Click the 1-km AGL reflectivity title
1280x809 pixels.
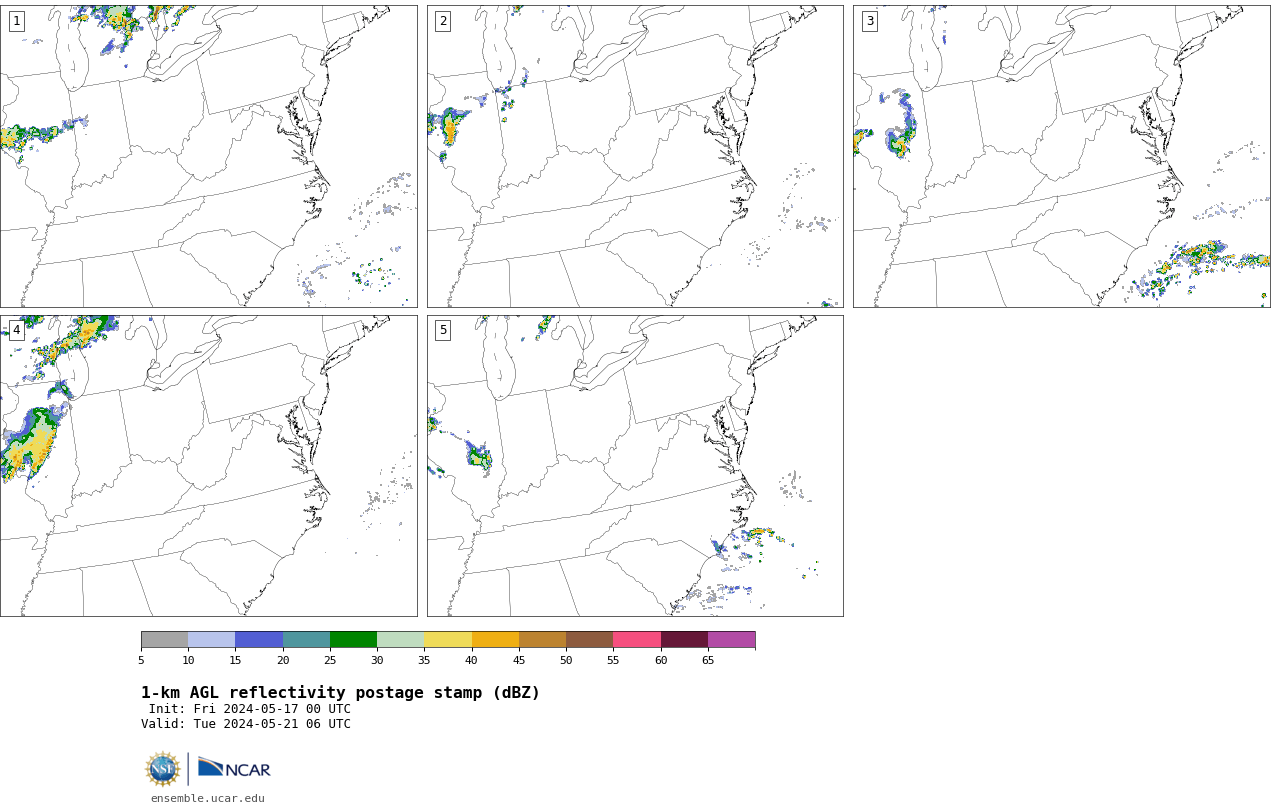click(x=340, y=693)
